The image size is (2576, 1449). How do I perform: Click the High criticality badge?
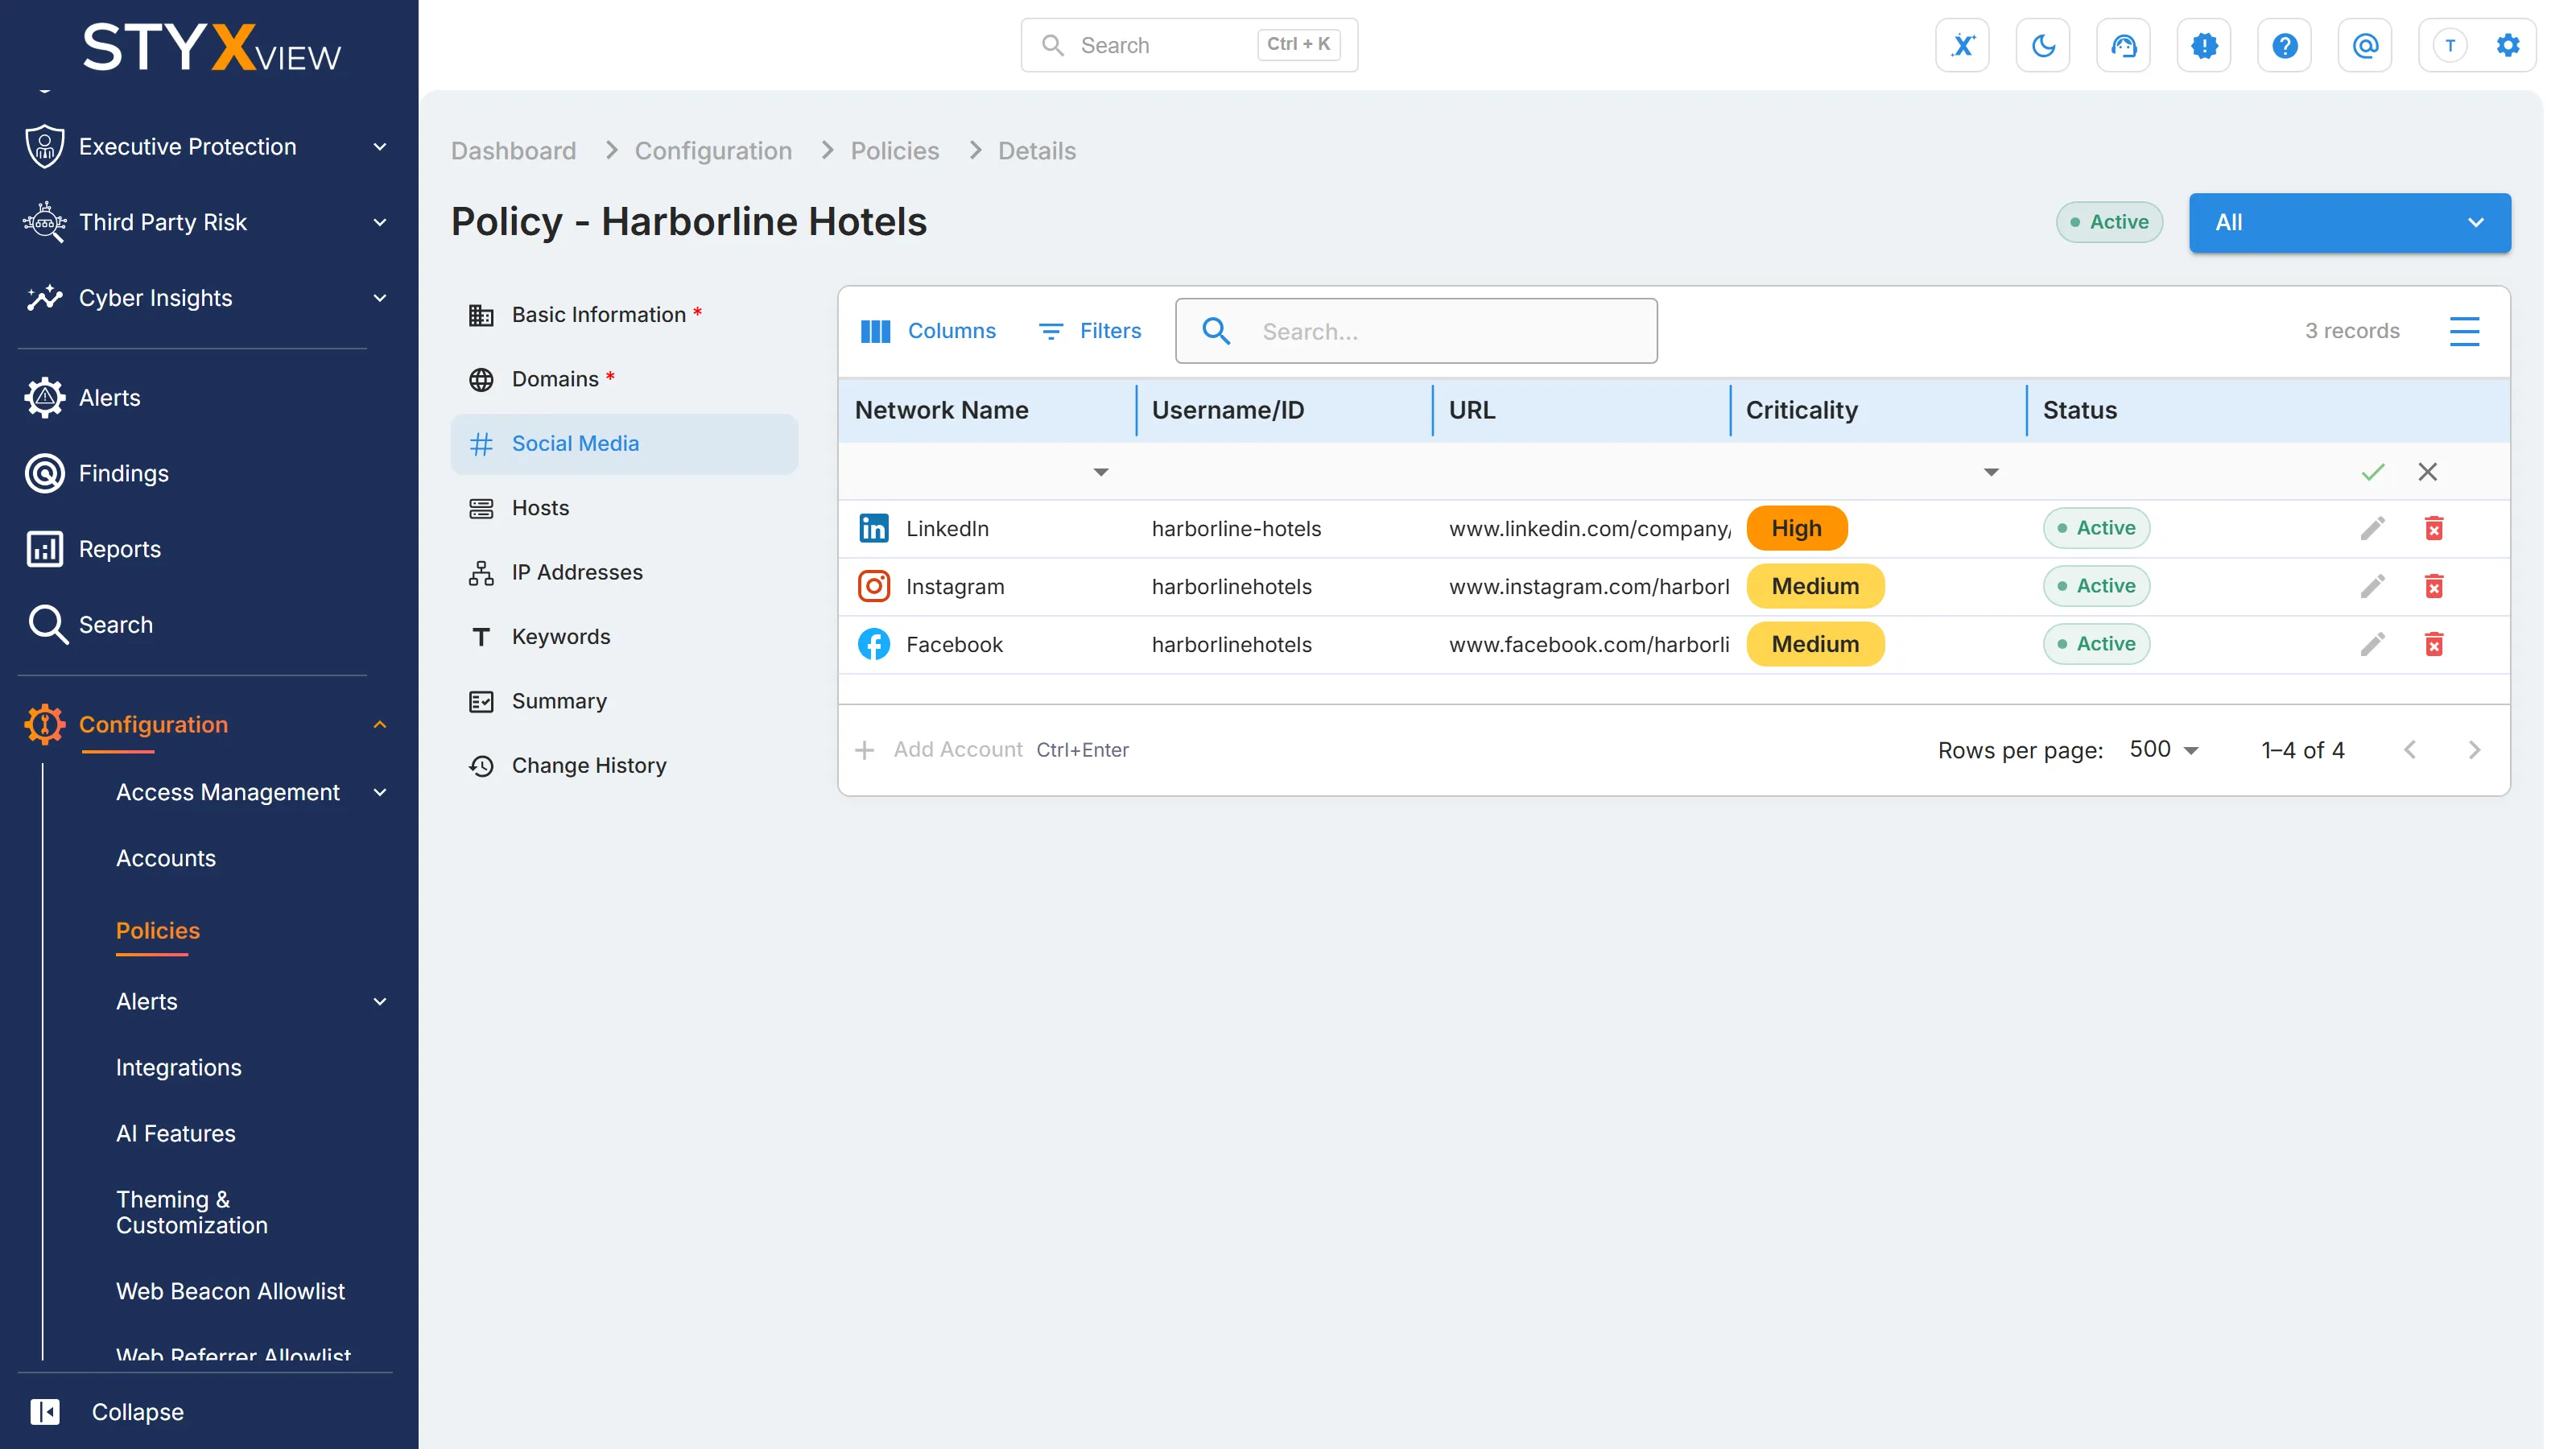(1796, 528)
